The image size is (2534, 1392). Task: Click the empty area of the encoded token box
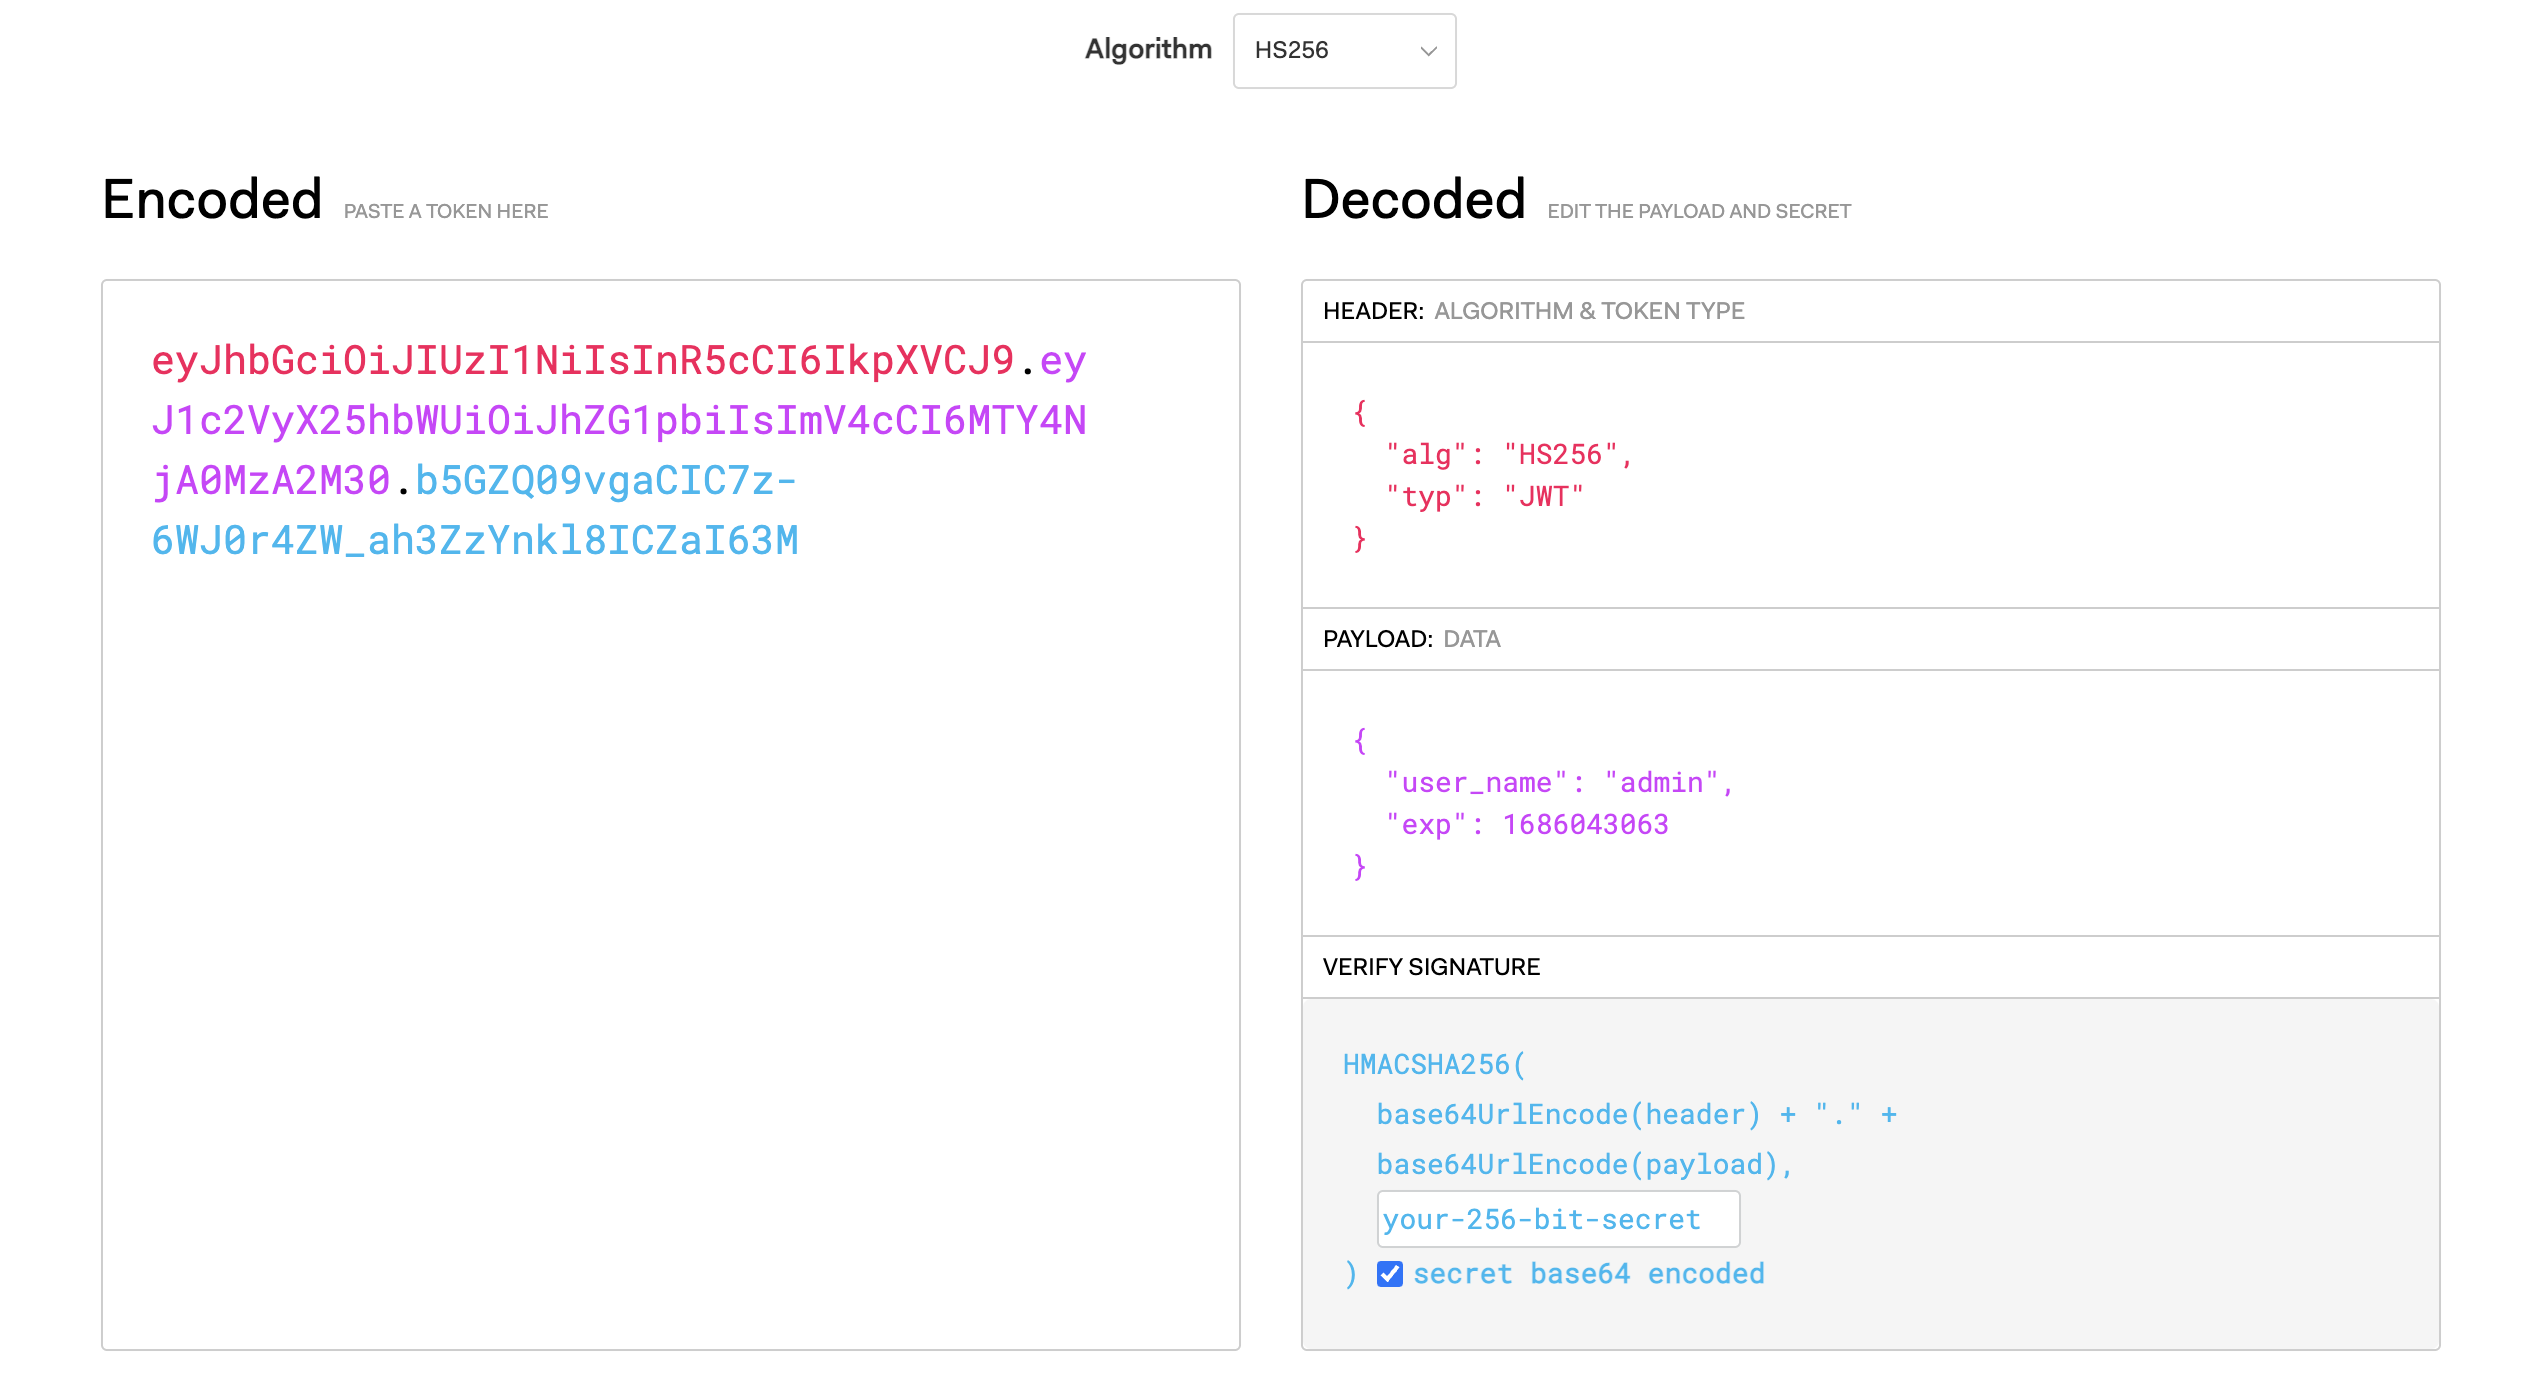670,950
